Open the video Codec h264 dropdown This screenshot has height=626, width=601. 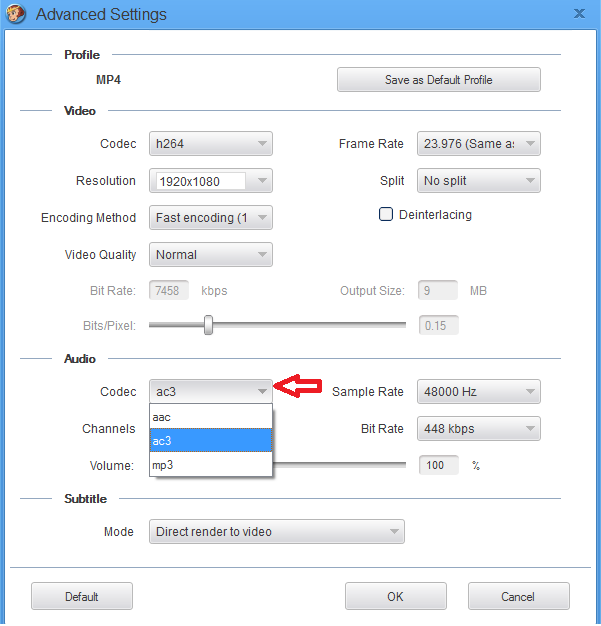(x=211, y=143)
